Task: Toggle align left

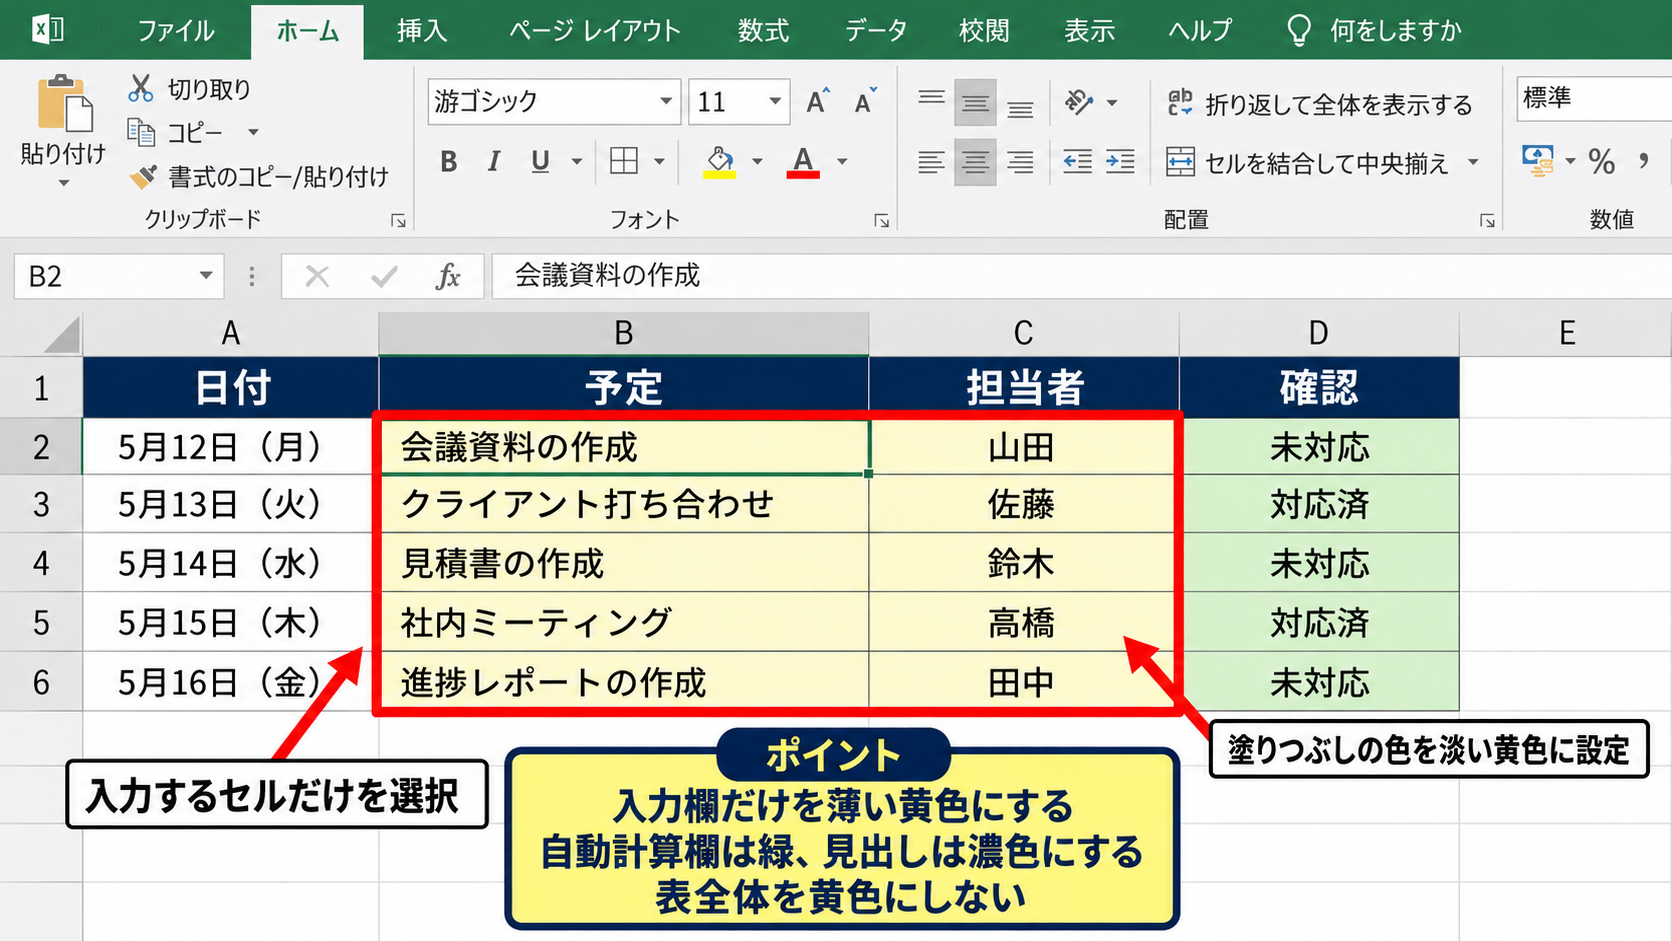Action: tap(931, 161)
